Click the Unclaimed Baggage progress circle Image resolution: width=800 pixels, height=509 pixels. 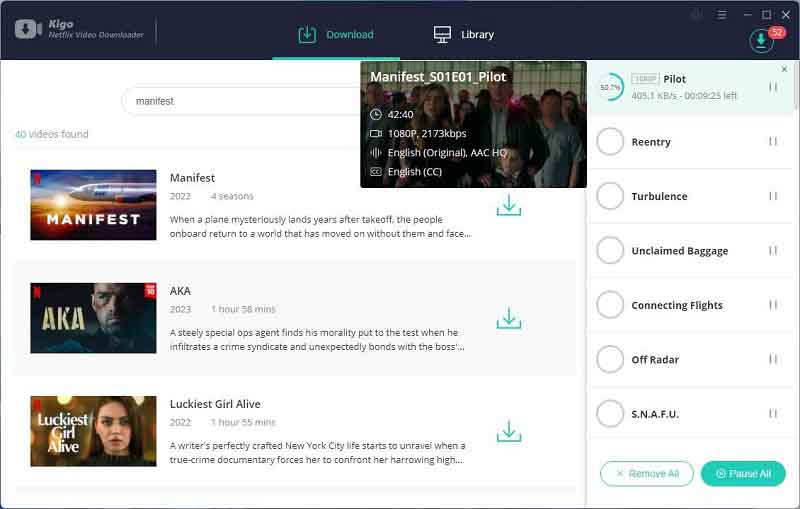tap(610, 250)
